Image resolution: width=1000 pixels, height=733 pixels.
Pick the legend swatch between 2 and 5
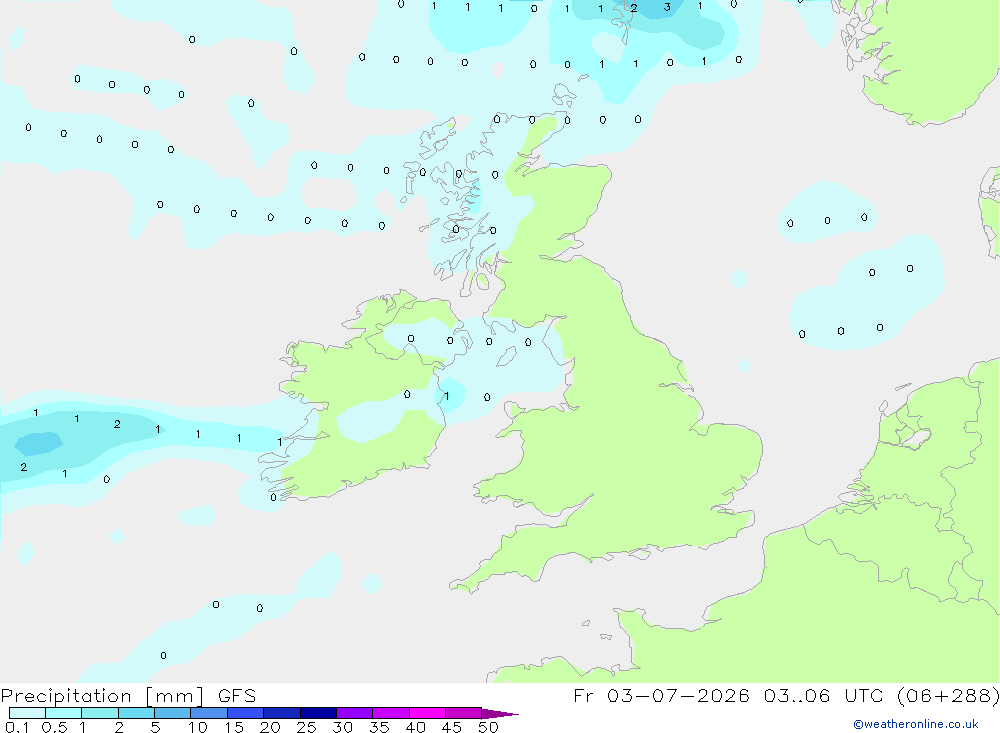[x=136, y=713]
